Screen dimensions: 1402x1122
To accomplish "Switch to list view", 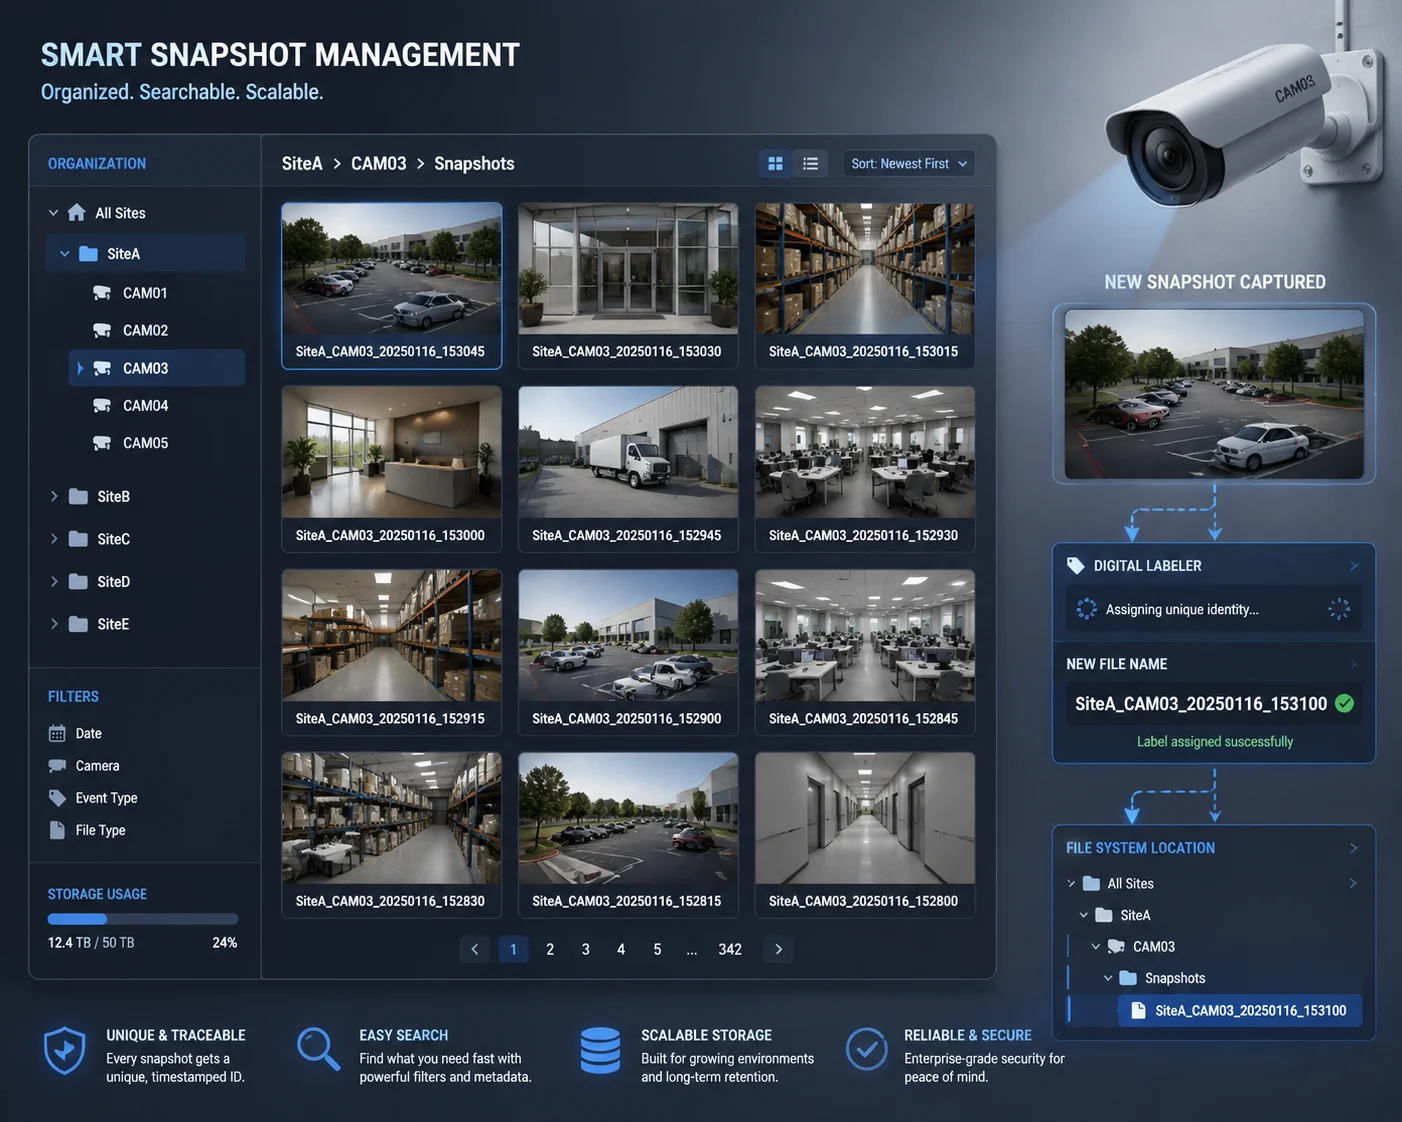I will click(810, 163).
